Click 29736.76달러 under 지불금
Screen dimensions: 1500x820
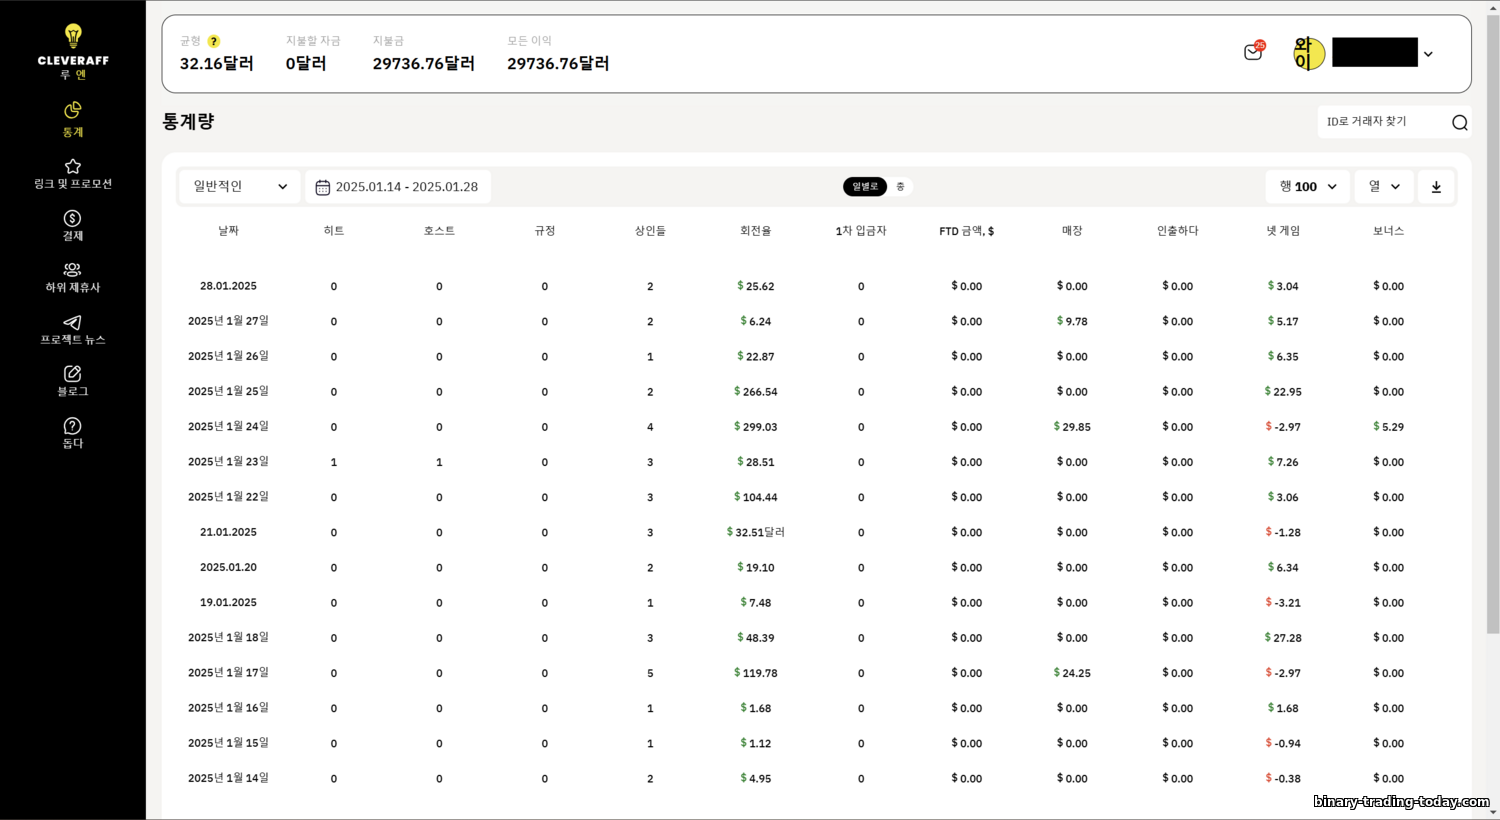pos(424,63)
